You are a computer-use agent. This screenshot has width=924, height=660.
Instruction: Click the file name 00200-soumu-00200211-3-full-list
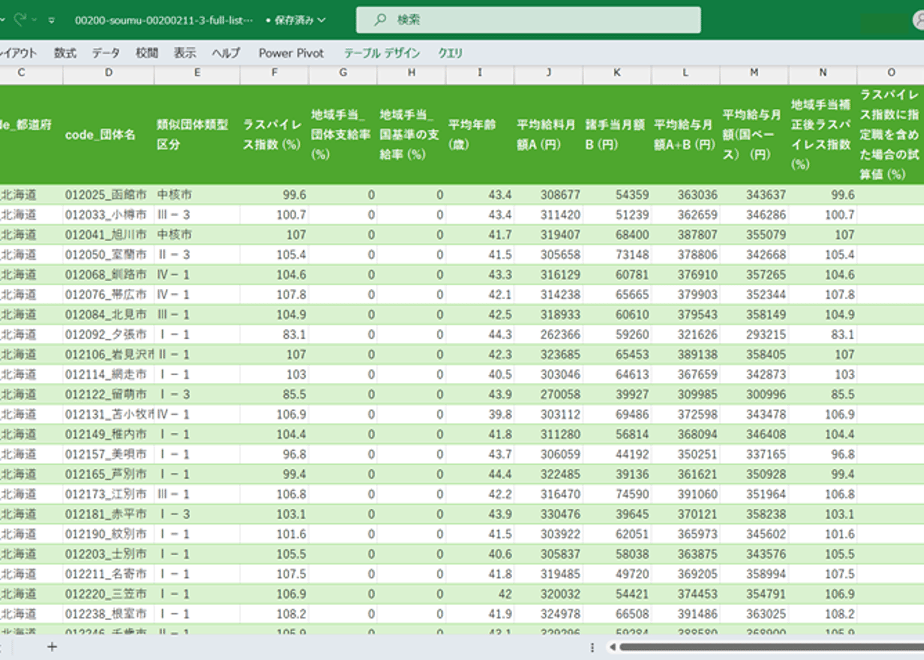pos(164,20)
